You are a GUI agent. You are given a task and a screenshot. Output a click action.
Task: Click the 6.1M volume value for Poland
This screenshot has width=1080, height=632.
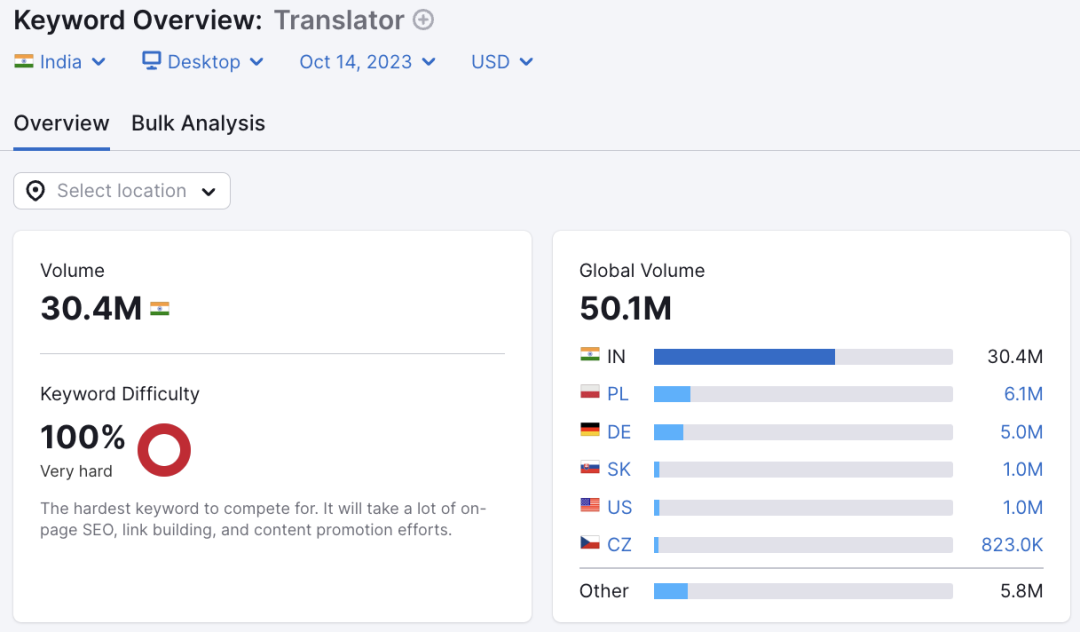click(x=1023, y=394)
